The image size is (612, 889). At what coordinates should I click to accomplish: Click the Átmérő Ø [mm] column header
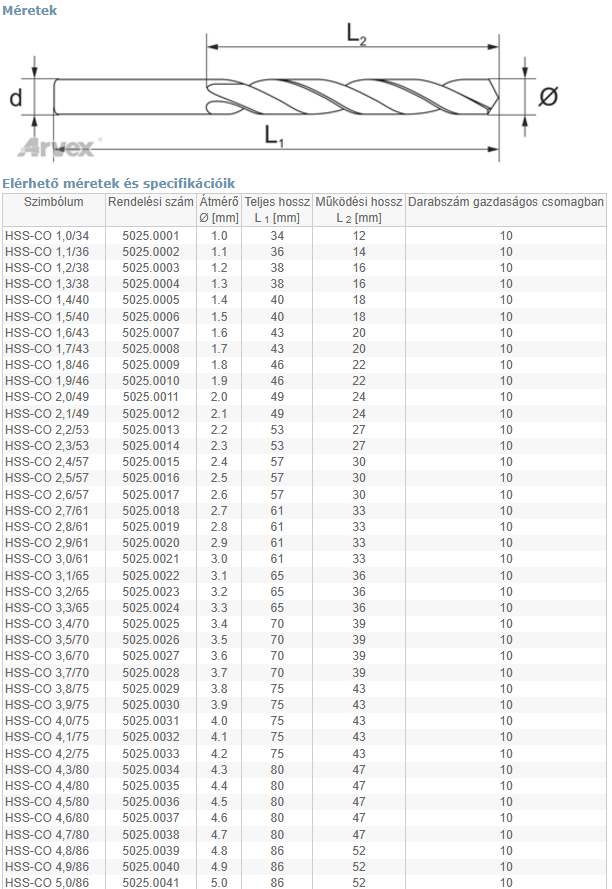(219, 209)
